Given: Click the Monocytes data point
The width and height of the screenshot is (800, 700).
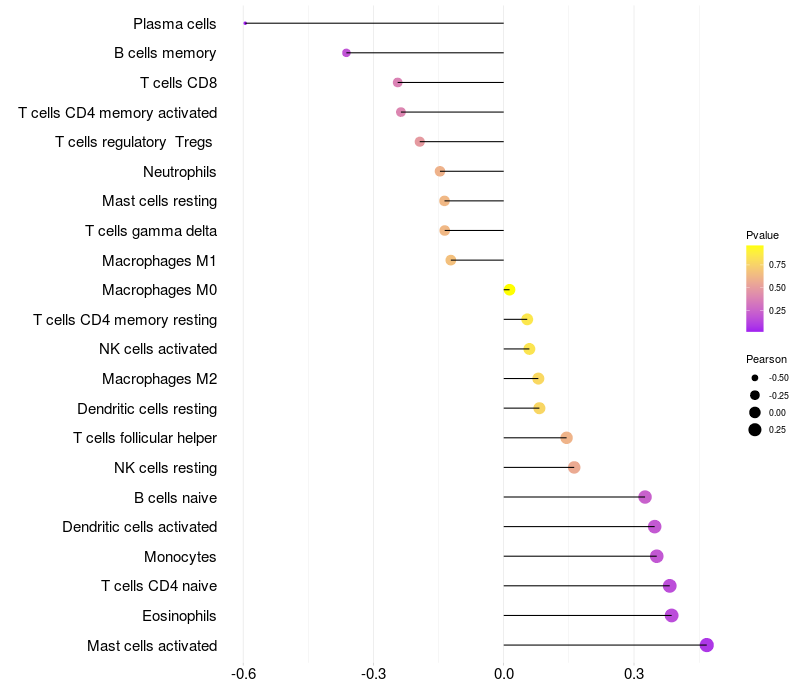Looking at the screenshot, I should point(657,556).
